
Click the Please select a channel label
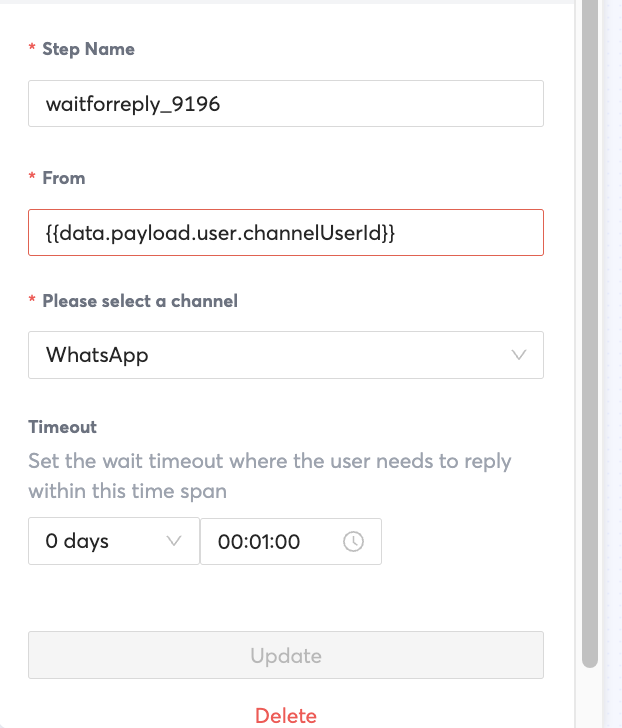click(x=140, y=300)
